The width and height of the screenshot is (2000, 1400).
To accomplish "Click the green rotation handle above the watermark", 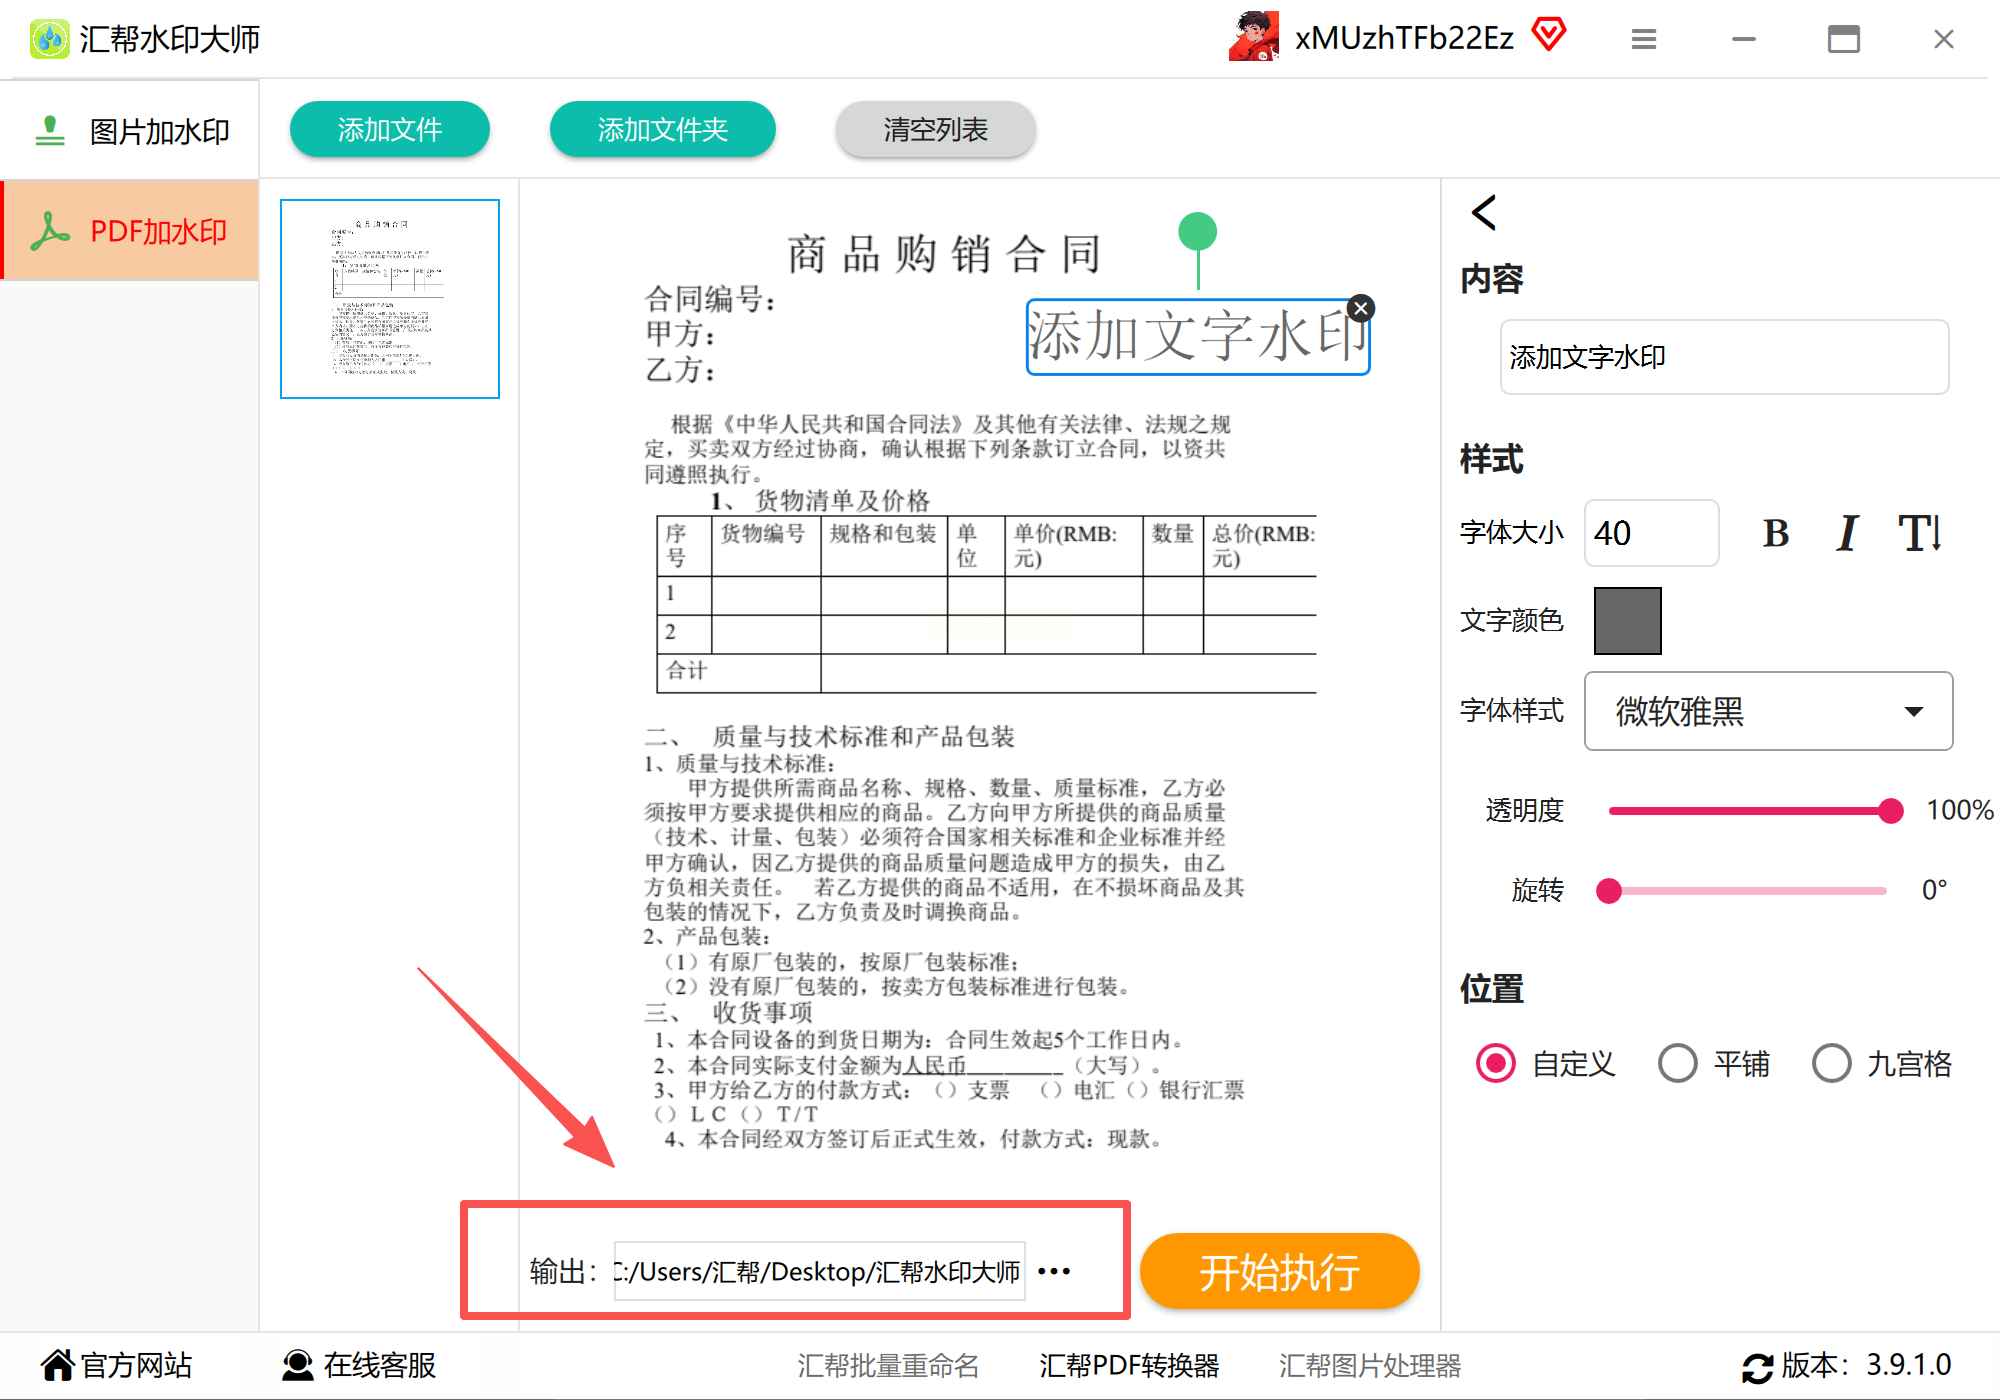I will pyautogui.click(x=1197, y=232).
